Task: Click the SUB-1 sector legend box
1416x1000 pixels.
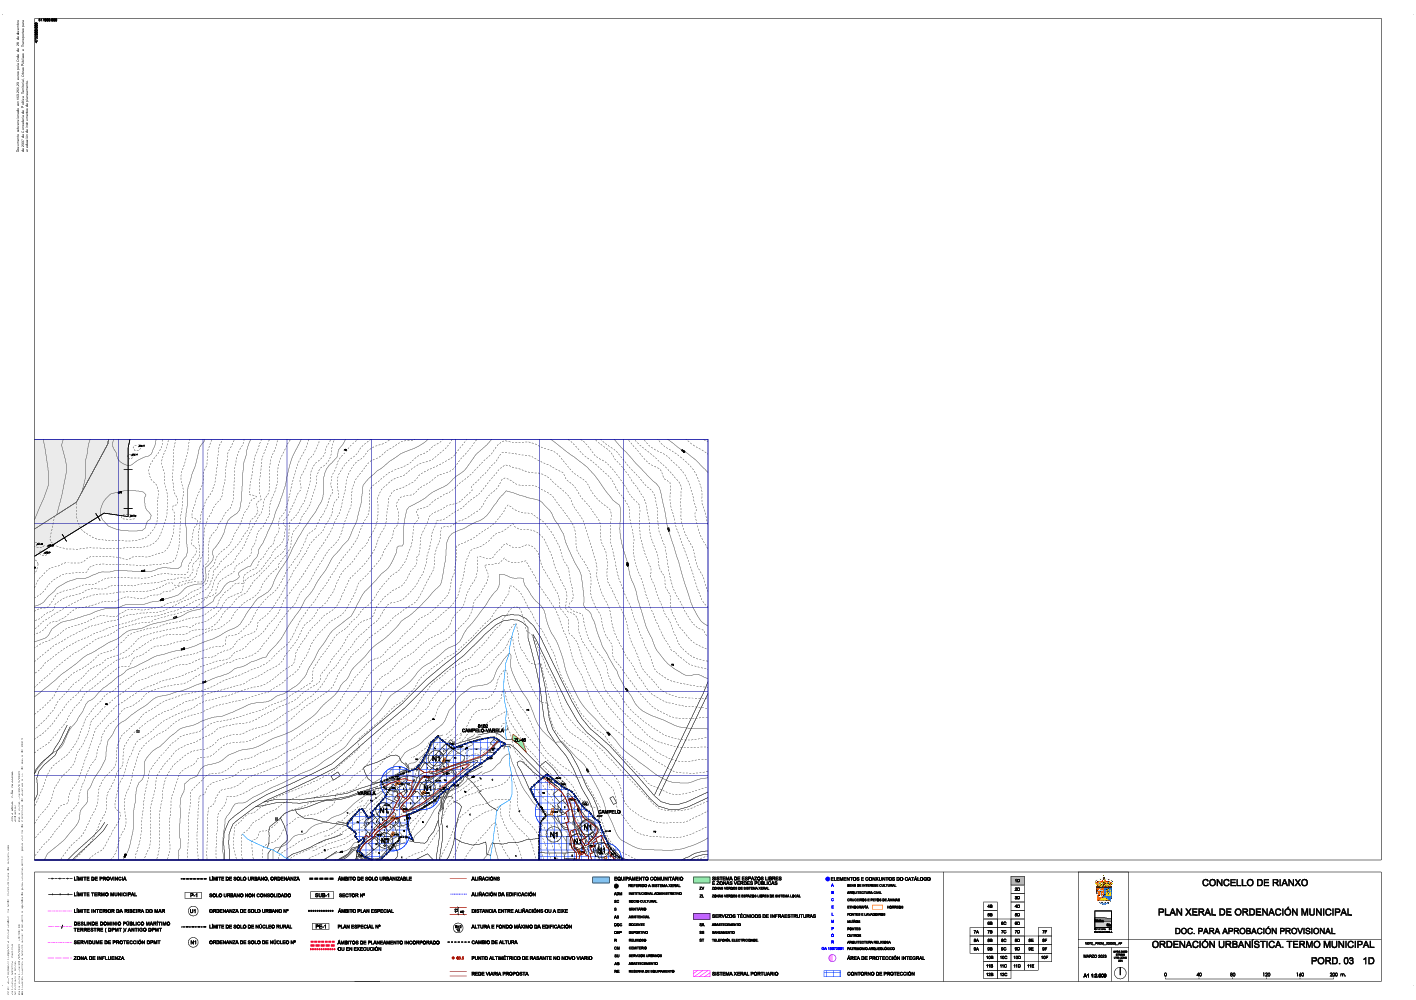Action: tap(321, 895)
